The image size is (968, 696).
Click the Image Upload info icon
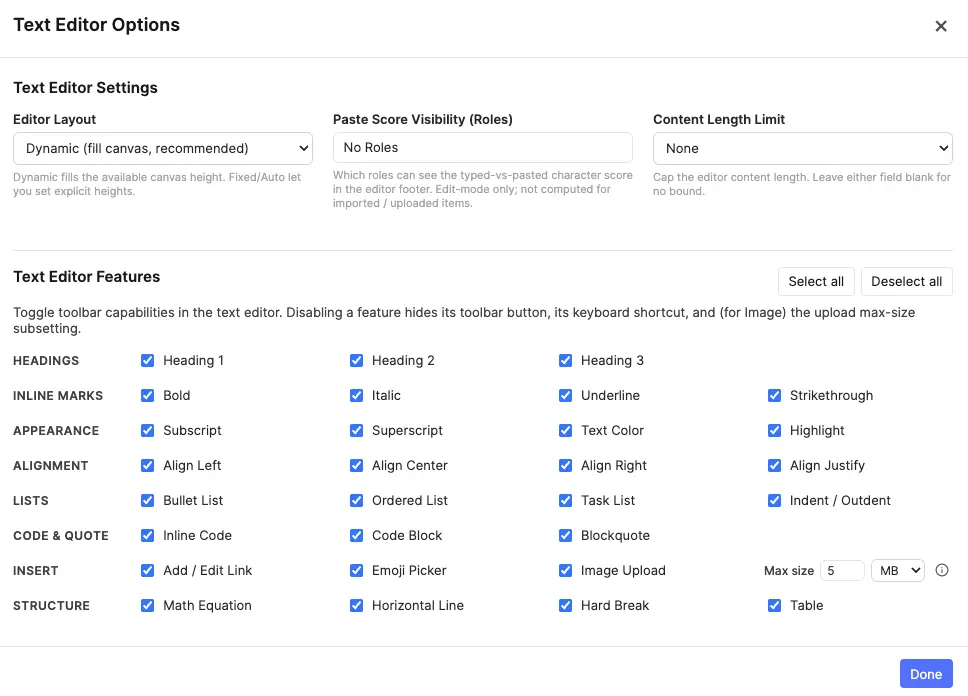[x=941, y=570]
